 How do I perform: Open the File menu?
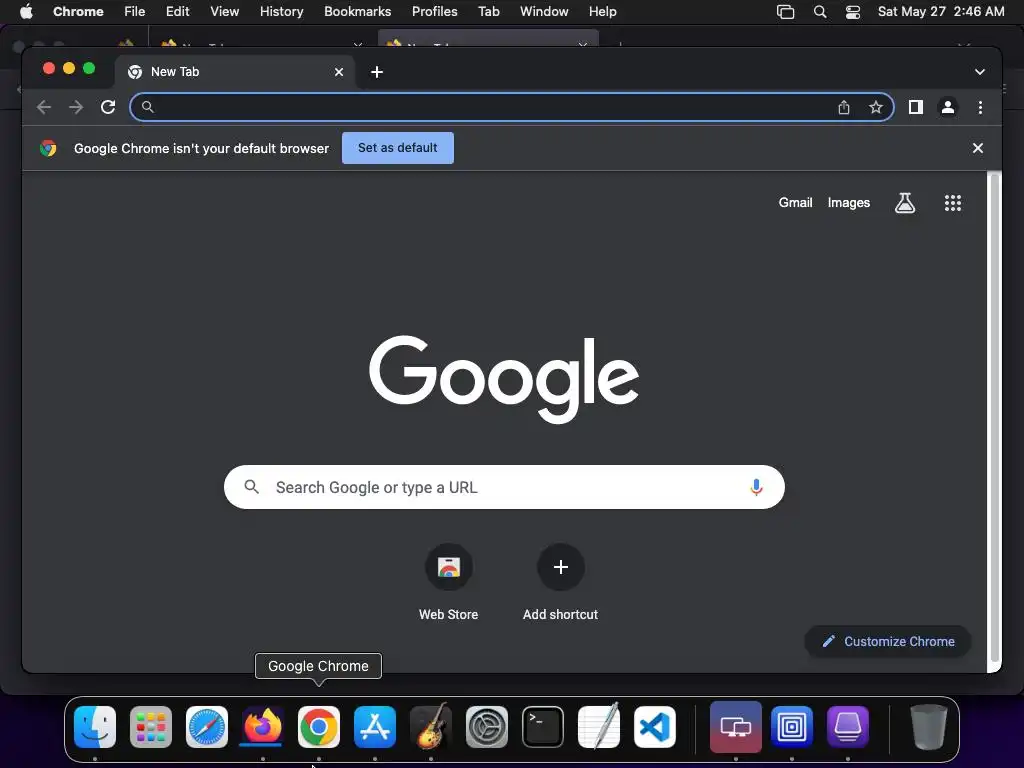(135, 11)
